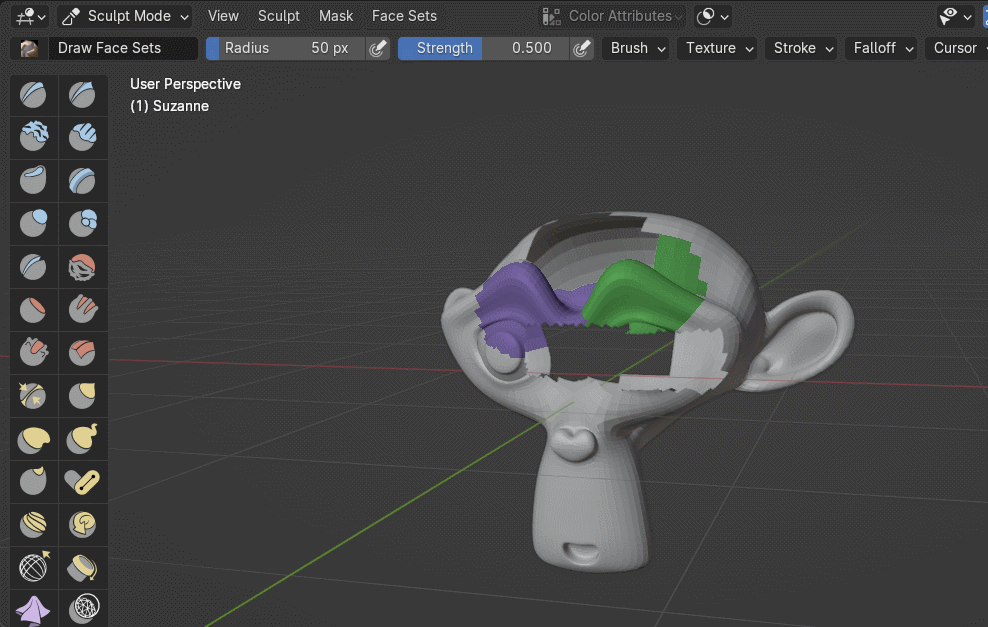Expand the Stroke settings dropdown
Screen dimensions: 988x627
801,49
